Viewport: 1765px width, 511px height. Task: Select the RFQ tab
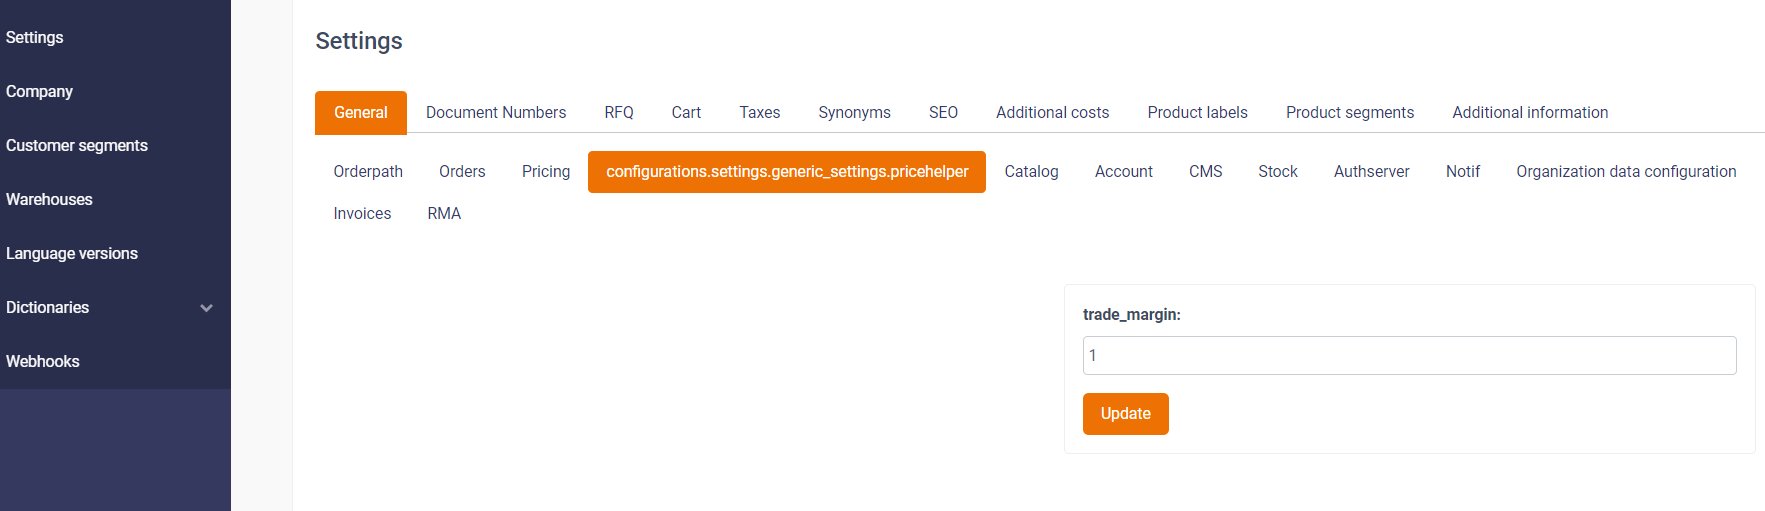coord(619,112)
